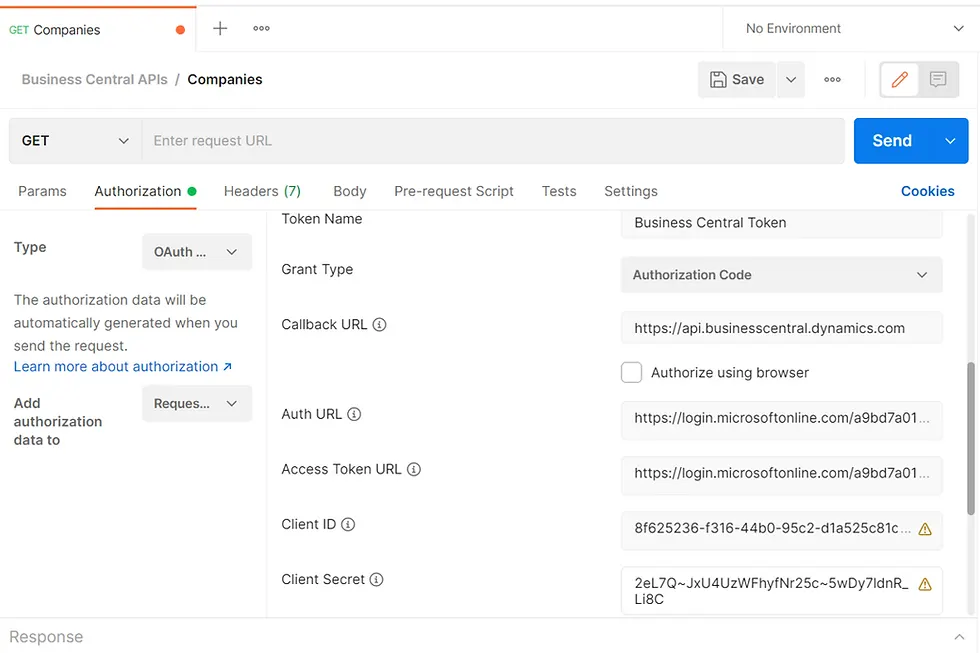Open the GET method dropdown
Viewport: 980px width, 653px height.
tap(75, 141)
